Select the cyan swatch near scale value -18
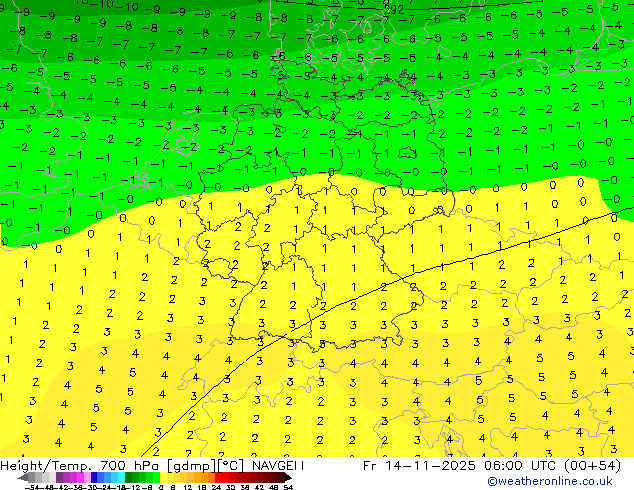 tap(121, 478)
